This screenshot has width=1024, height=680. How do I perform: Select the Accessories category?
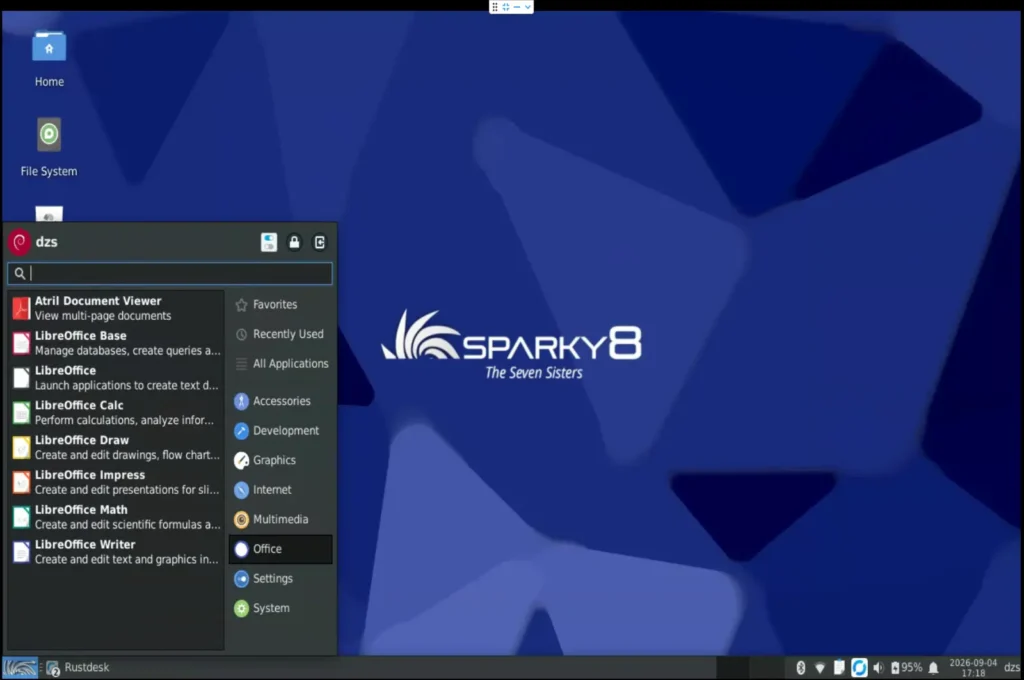pos(280,401)
